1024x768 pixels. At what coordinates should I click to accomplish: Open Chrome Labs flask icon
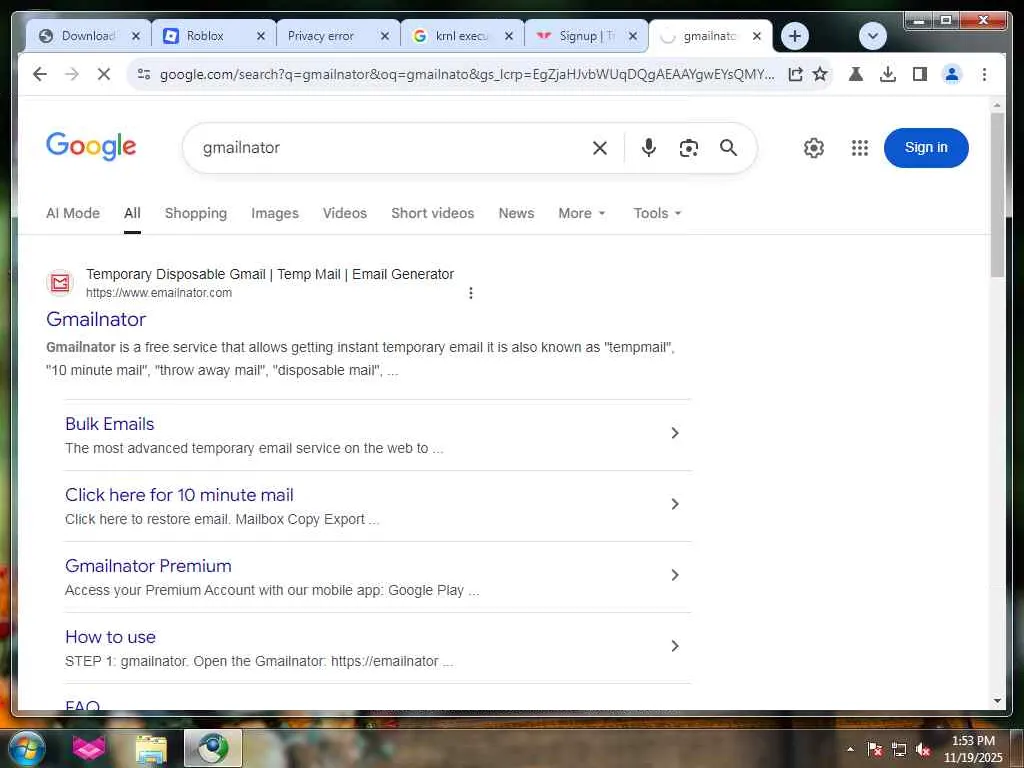pyautogui.click(x=856, y=74)
